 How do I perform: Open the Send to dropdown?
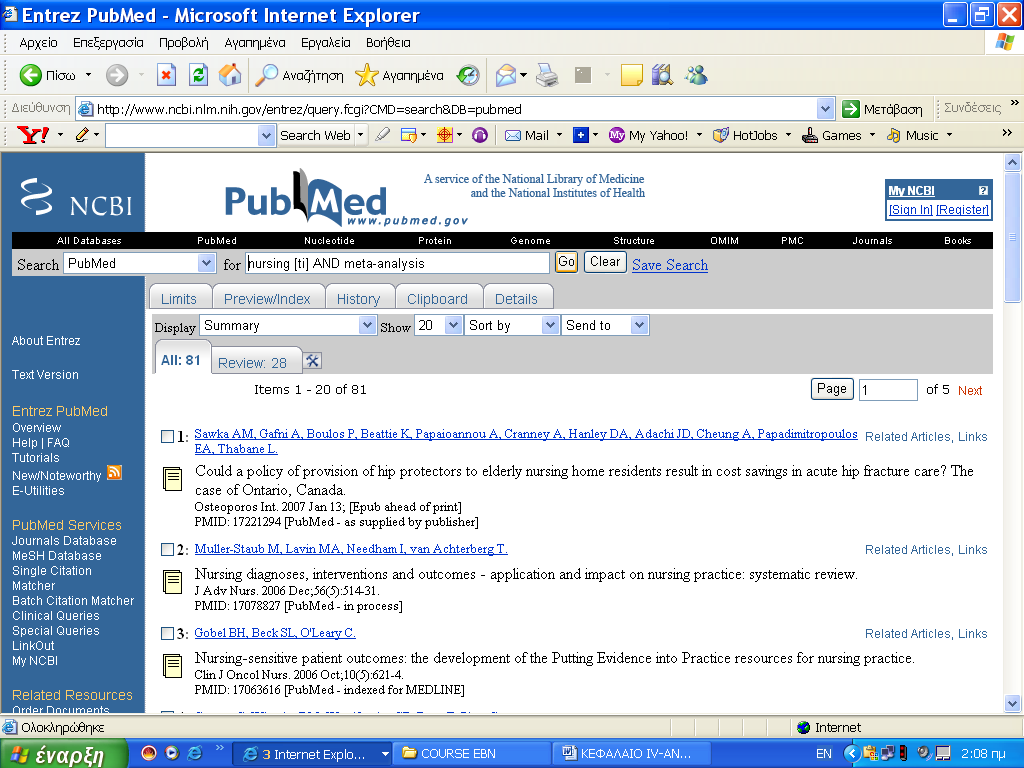point(639,325)
